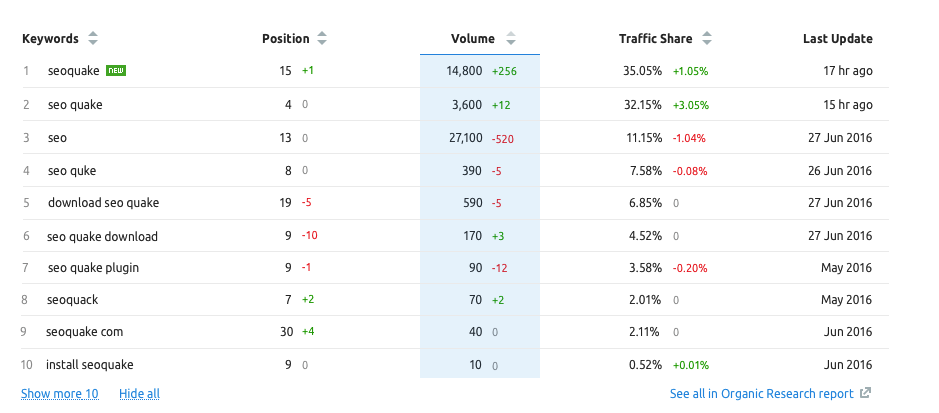Click the 'seo quake plugin' keyword
This screenshot has width=939, height=413.
[93, 268]
